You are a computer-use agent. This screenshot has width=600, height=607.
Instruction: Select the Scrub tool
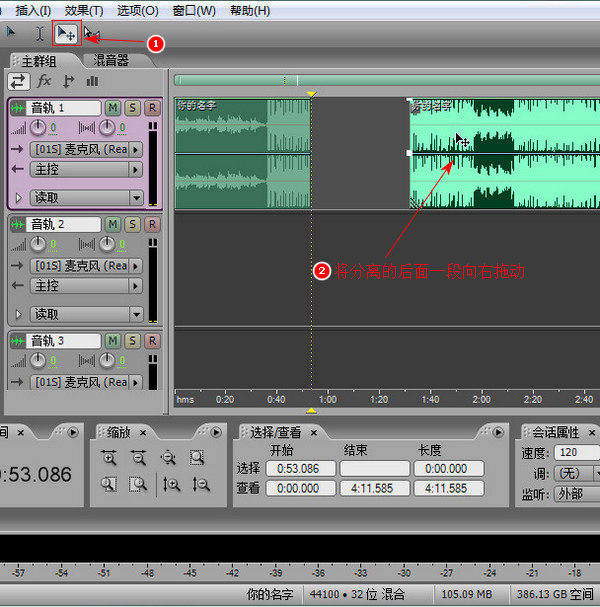pyautogui.click(x=91, y=33)
